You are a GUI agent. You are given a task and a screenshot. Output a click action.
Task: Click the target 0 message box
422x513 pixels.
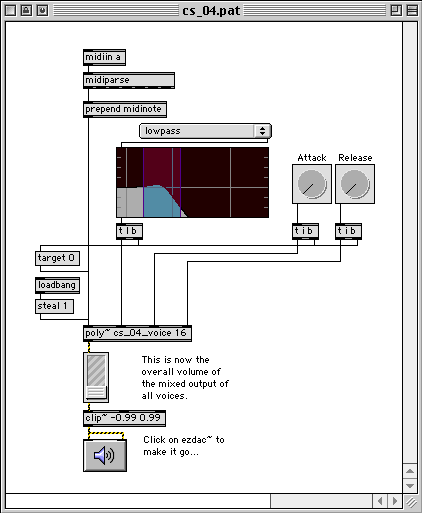pyautogui.click(x=57, y=258)
